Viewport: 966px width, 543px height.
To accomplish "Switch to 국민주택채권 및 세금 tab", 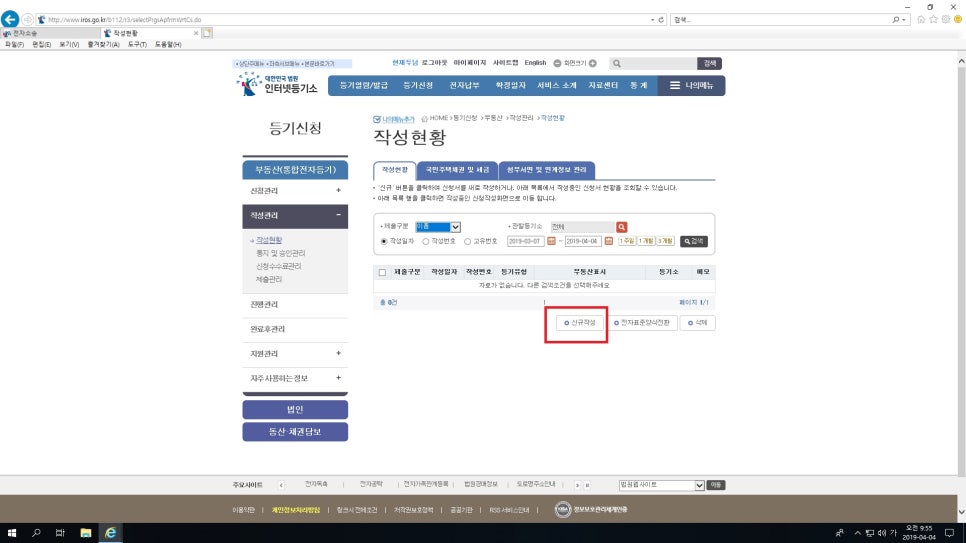I will 457,170.
